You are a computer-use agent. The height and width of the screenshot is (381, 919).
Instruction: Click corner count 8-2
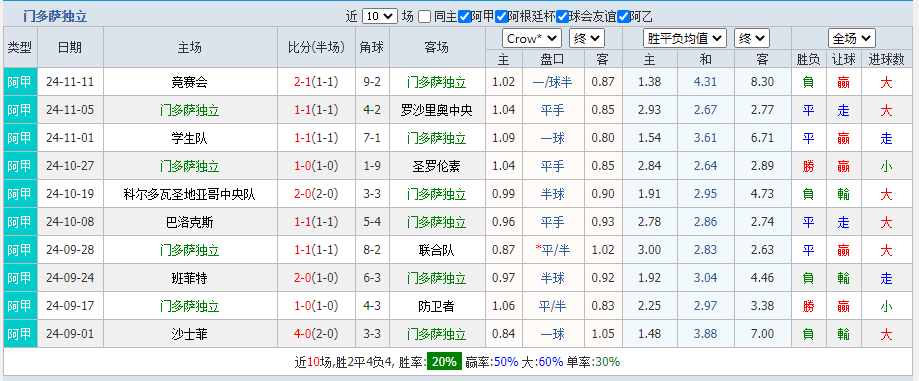[372, 250]
